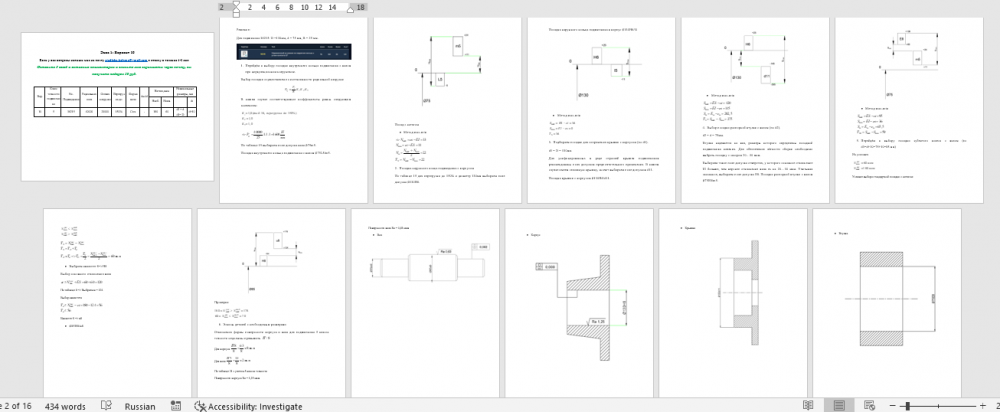Select the page showing the shaft drawing
Image resolution: width=1000 pixels, height=412 pixels.
pyautogui.click(x=422, y=300)
